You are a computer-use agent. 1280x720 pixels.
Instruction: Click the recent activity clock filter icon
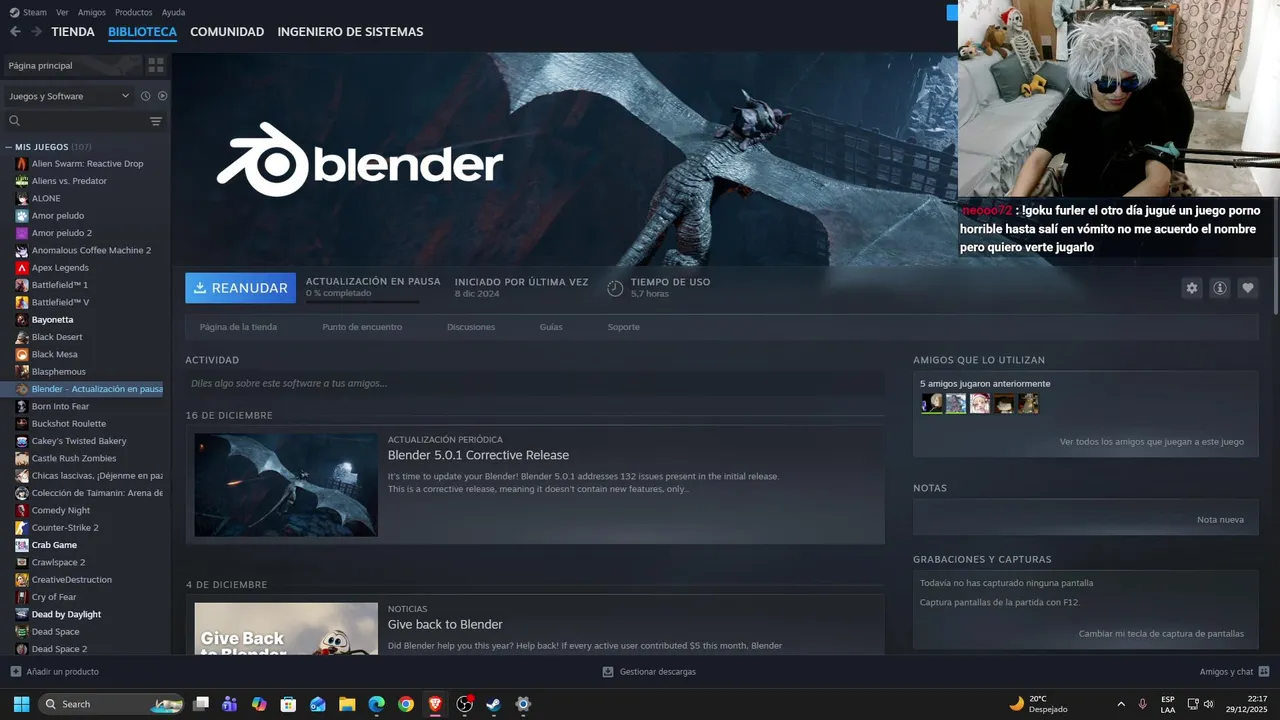click(x=145, y=96)
